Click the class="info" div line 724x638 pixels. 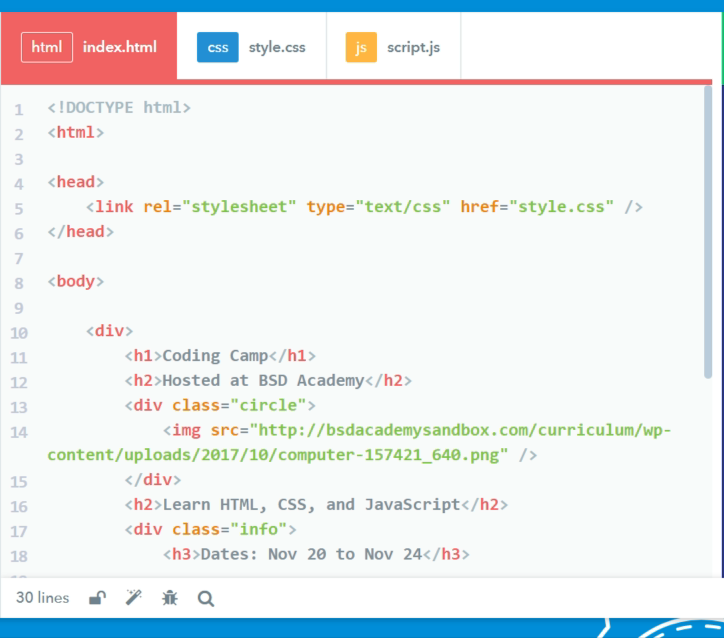[x=211, y=530]
